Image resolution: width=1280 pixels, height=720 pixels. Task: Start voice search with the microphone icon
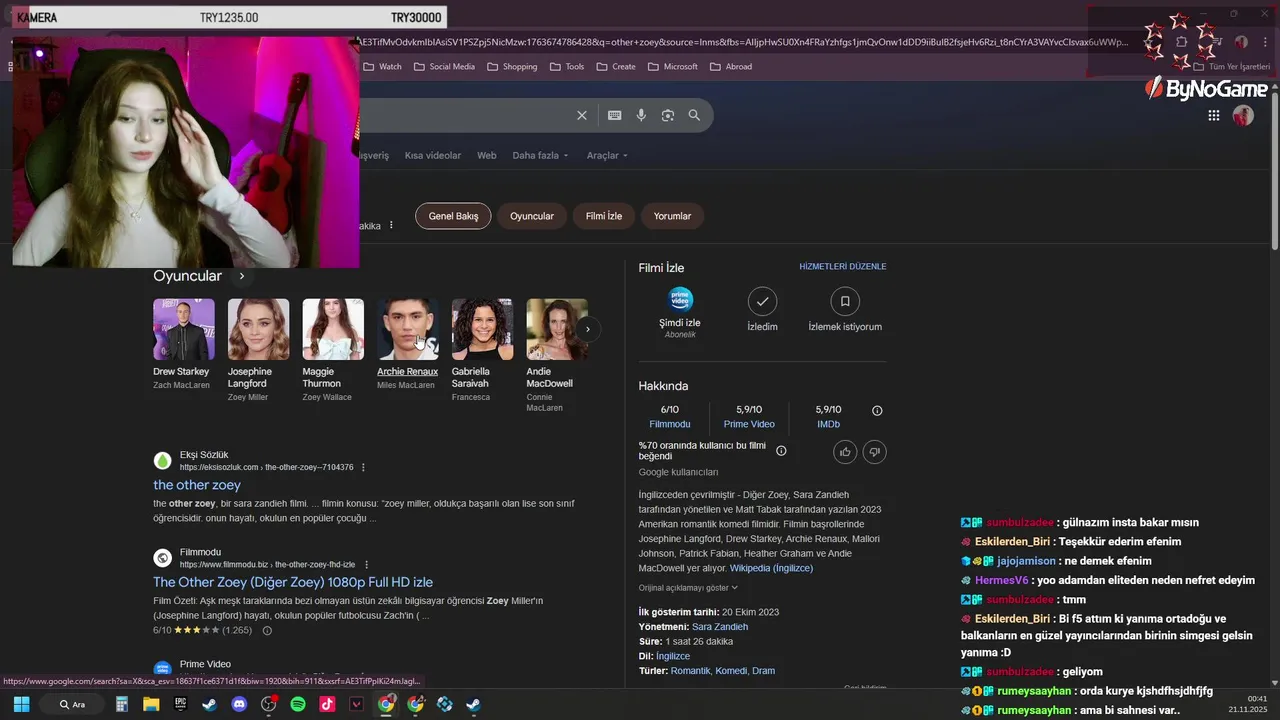(x=641, y=115)
